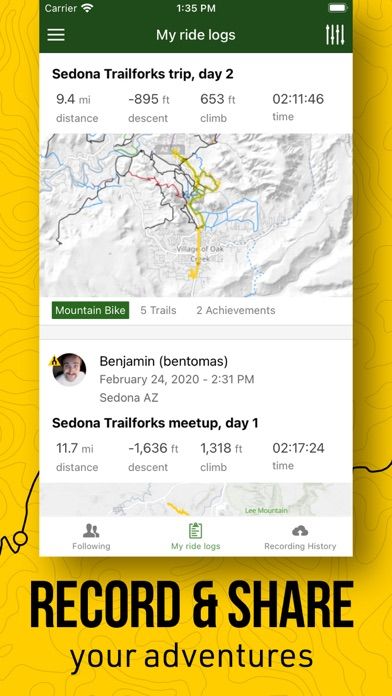
Task: Switch to the Following tab
Action: pyautogui.click(x=91, y=537)
